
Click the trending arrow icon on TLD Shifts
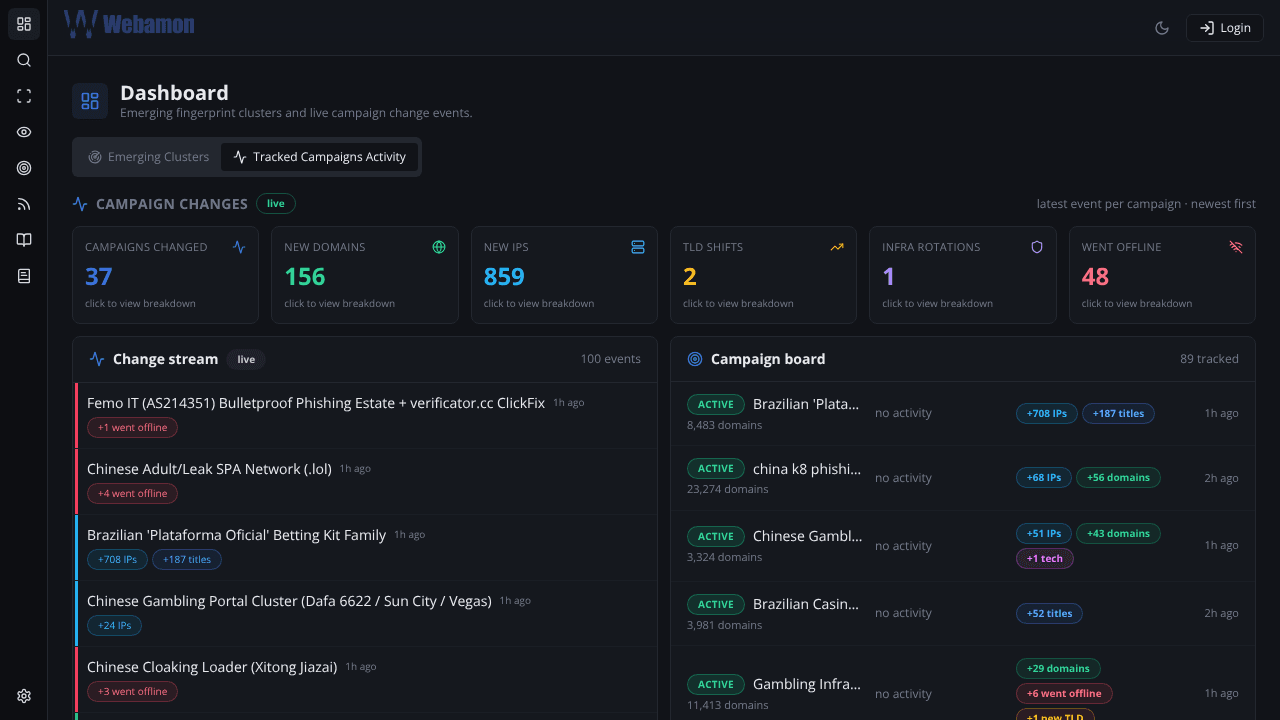coord(837,247)
